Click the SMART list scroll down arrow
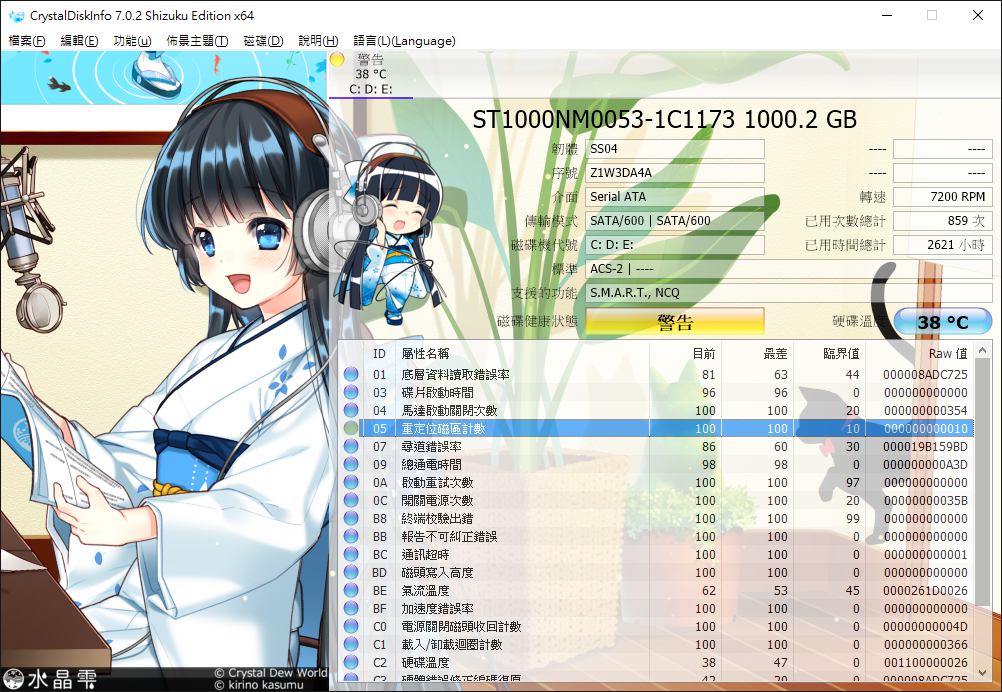This screenshot has width=1002, height=692. click(983, 673)
